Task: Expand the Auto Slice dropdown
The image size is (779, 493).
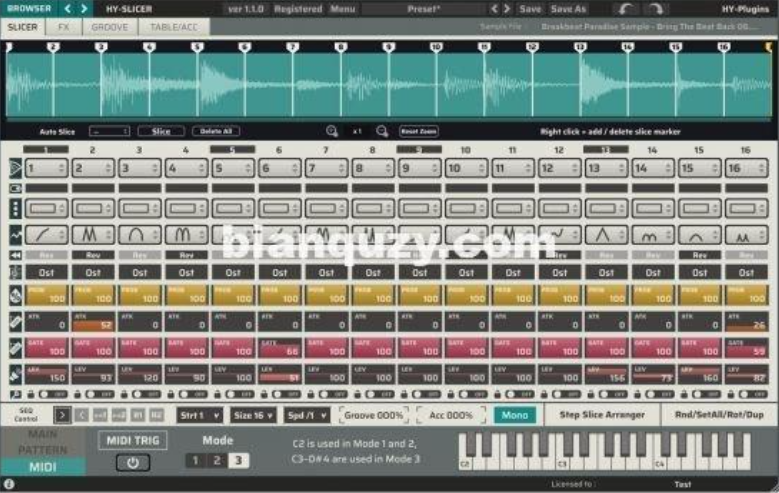Action: [x=109, y=131]
